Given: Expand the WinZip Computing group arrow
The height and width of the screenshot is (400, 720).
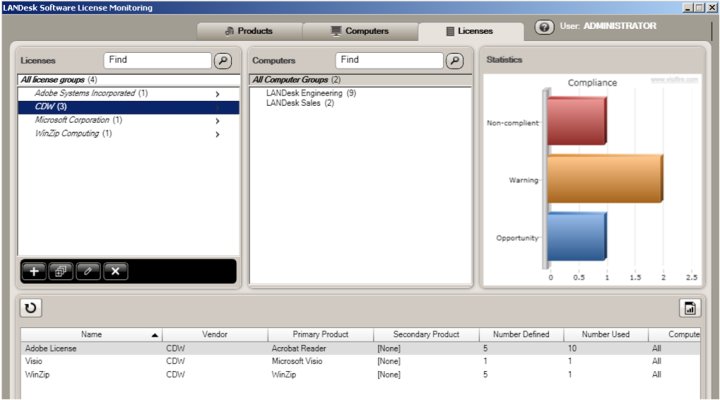Looking at the screenshot, I should 217,134.
